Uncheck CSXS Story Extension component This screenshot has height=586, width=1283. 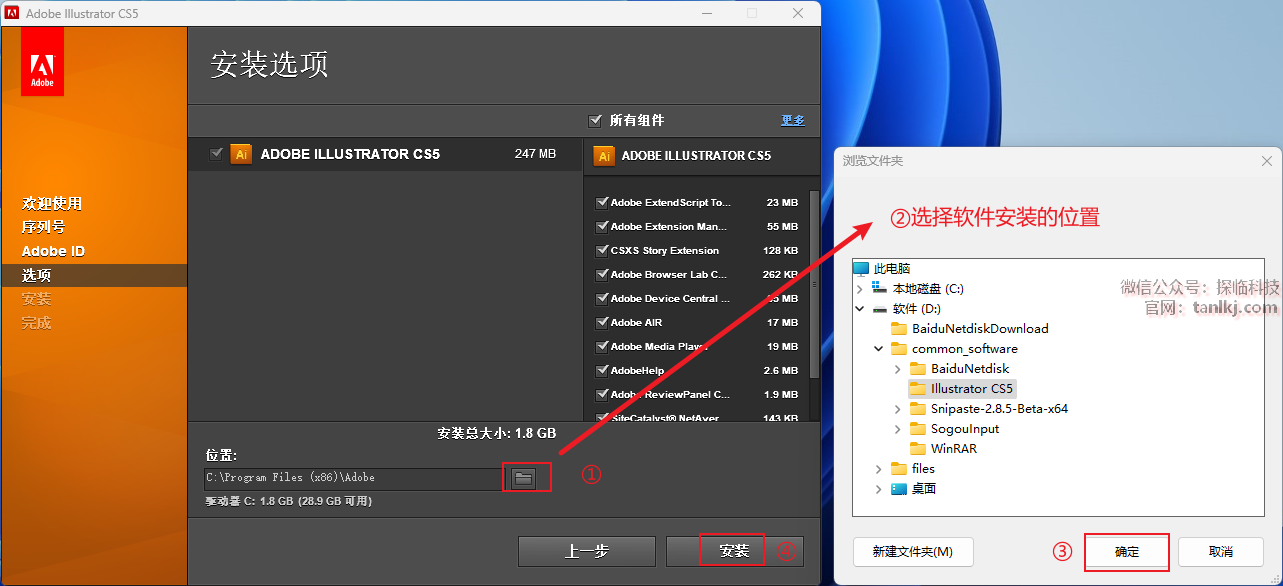coord(602,250)
